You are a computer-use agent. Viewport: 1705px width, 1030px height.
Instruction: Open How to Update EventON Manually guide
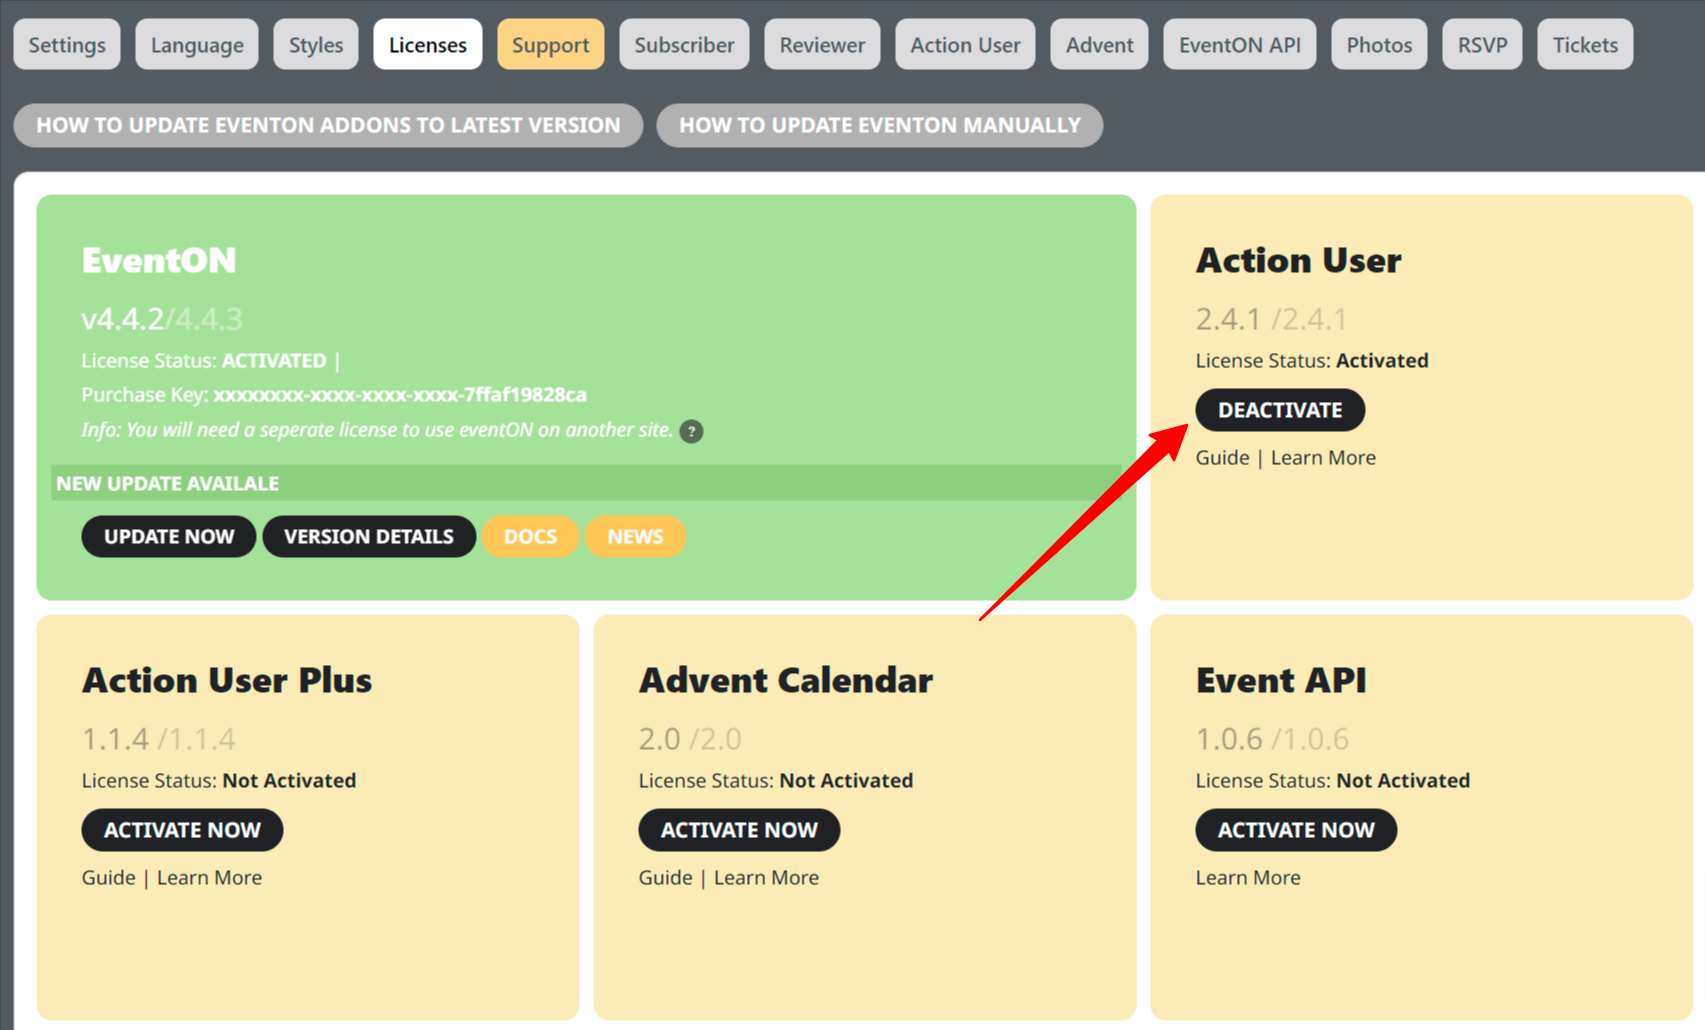point(880,125)
